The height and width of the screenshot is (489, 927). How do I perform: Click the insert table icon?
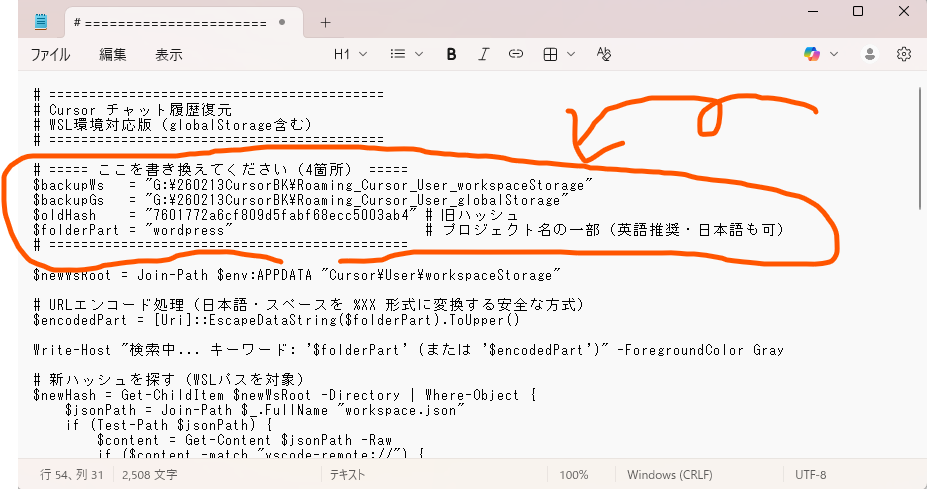point(550,54)
